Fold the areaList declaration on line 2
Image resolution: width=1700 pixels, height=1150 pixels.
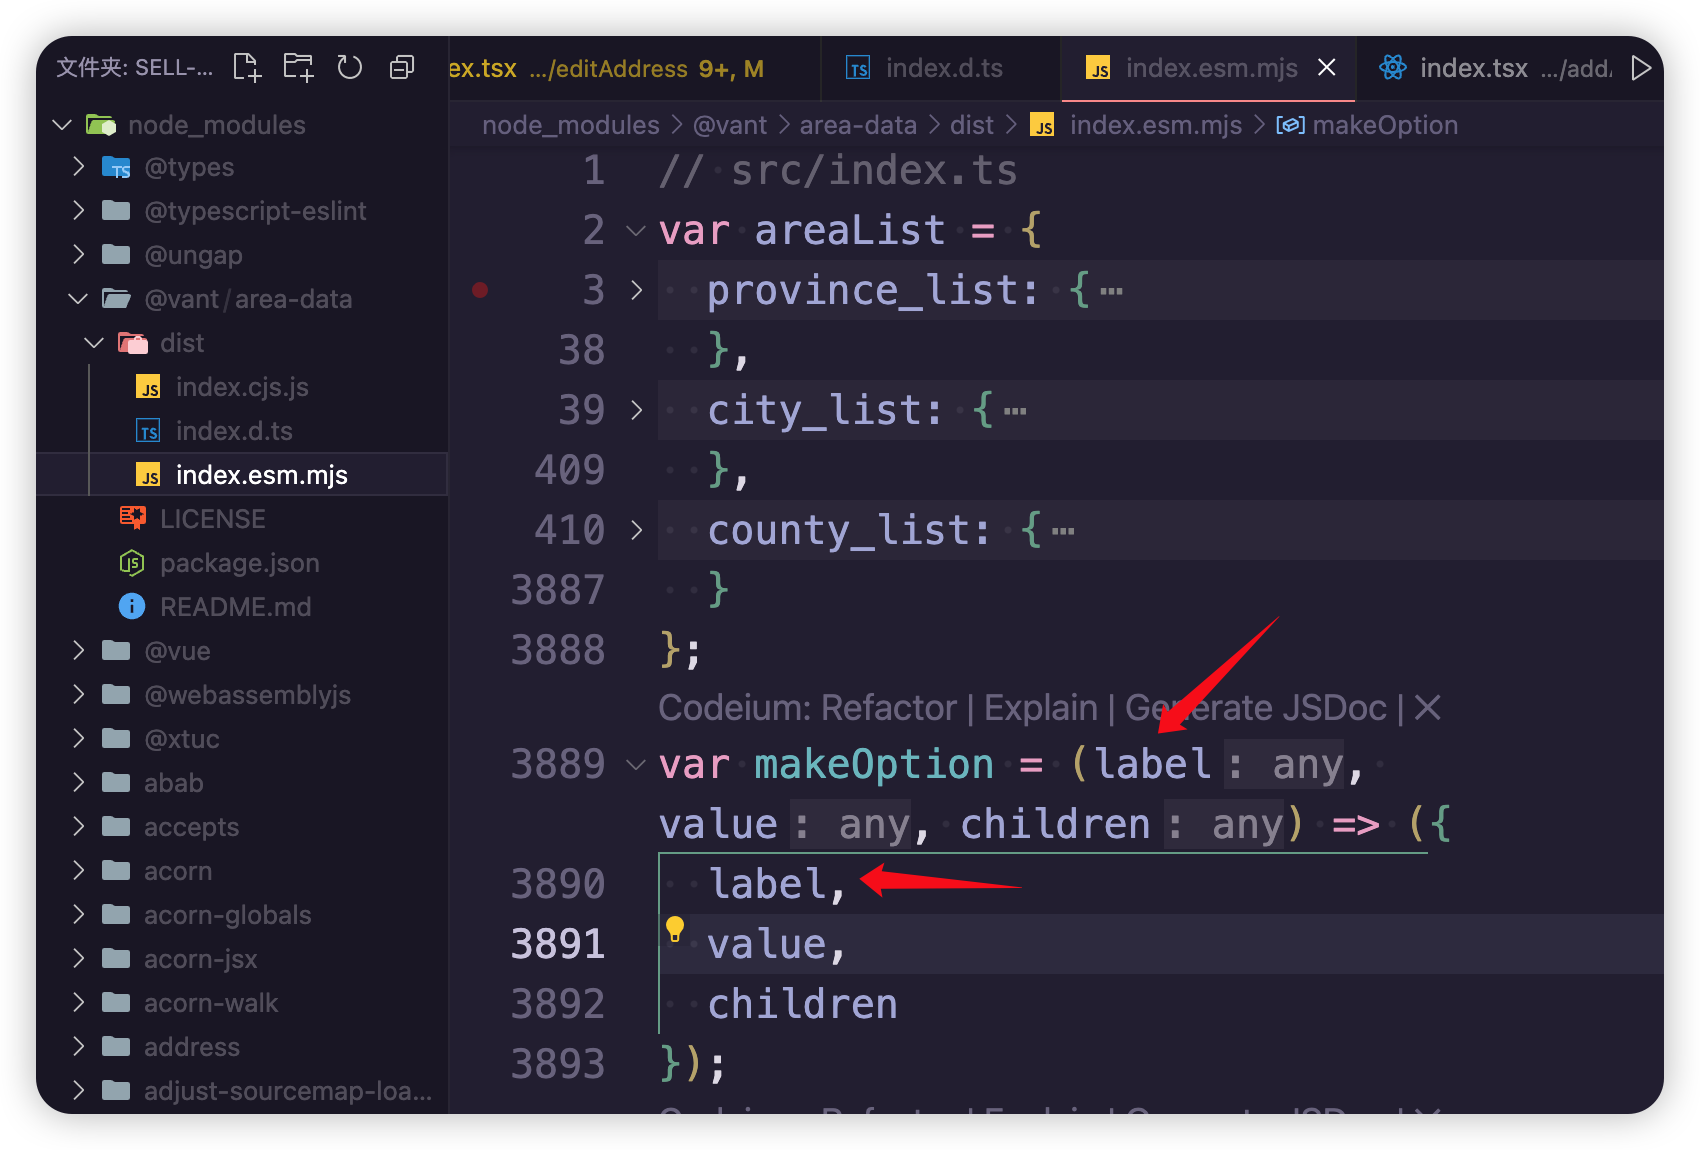pyautogui.click(x=636, y=231)
